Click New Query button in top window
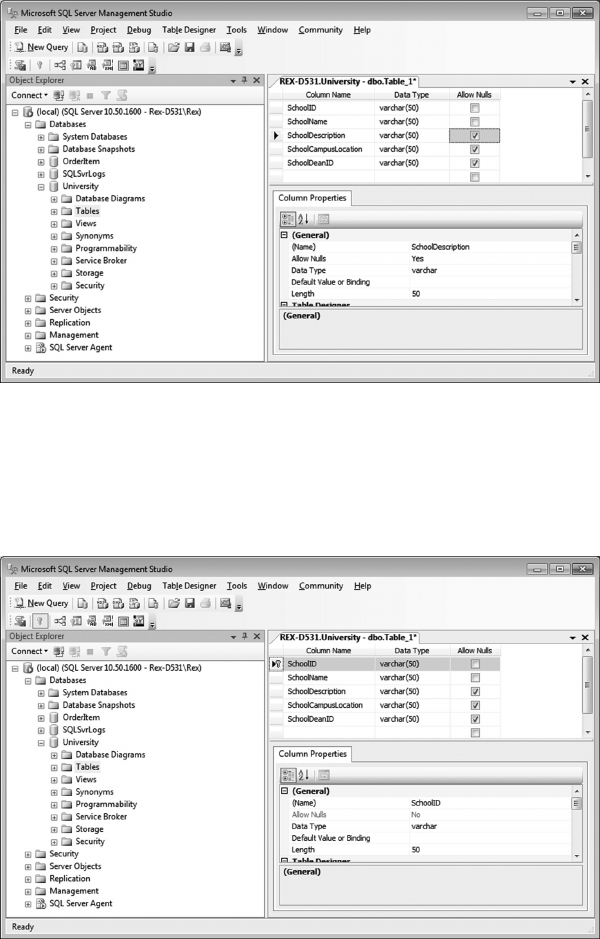Image resolution: width=600 pixels, height=939 pixels. (41, 47)
